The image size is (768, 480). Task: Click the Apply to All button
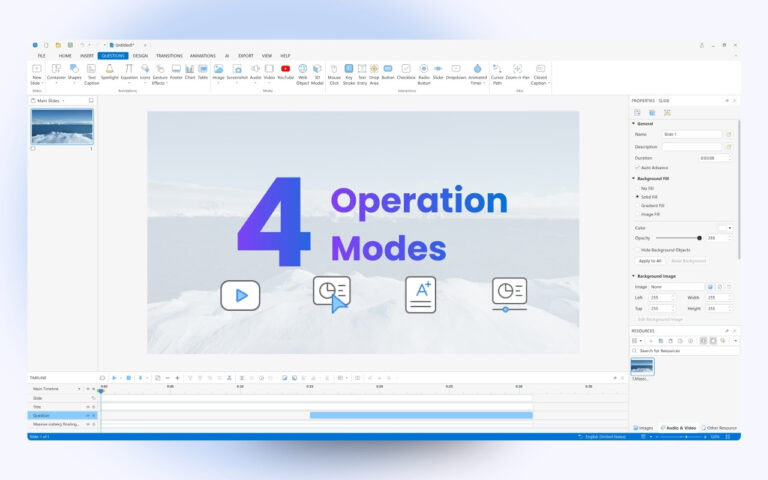[x=649, y=261]
